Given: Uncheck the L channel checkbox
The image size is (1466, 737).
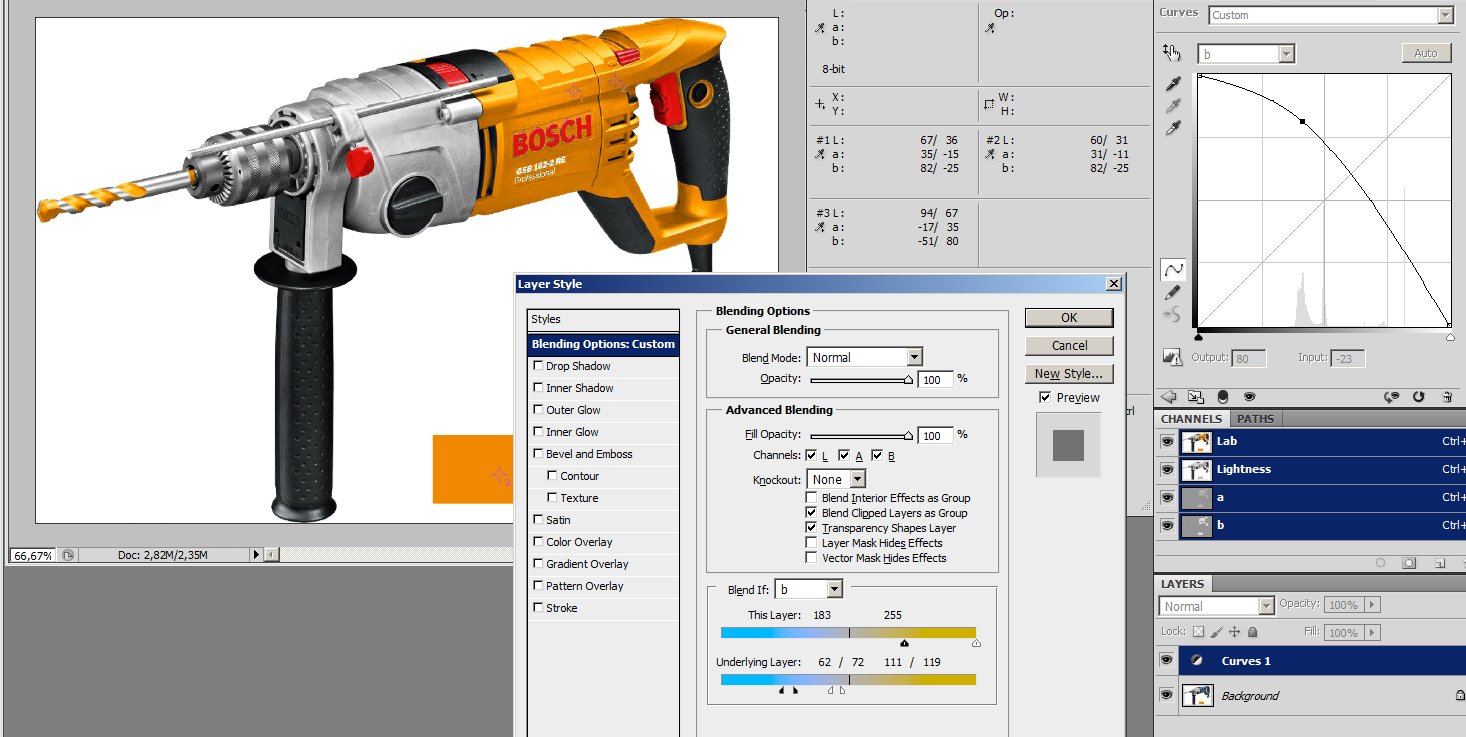Looking at the screenshot, I should [x=813, y=455].
